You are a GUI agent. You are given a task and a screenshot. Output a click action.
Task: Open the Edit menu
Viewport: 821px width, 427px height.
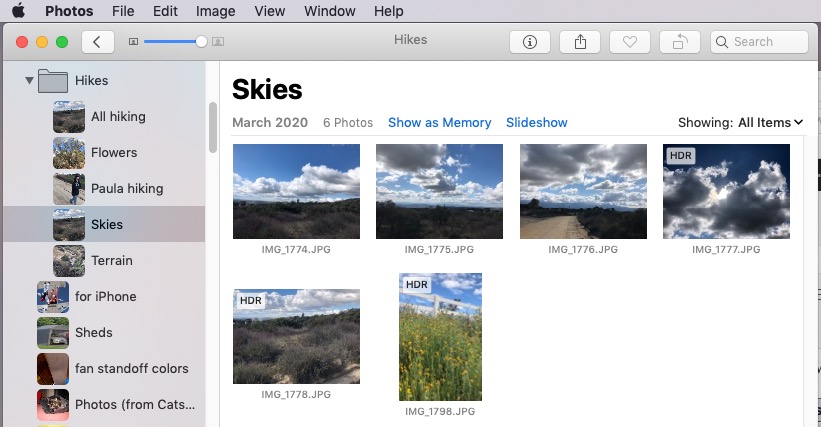(x=165, y=11)
